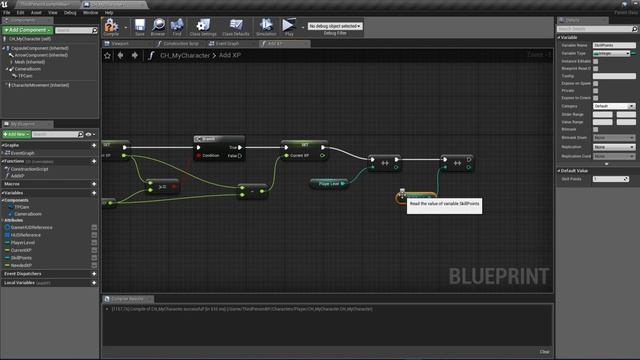Open the Variable Type dropdown
Image resolution: width=640 pixels, height=360 pixels.
[611, 53]
